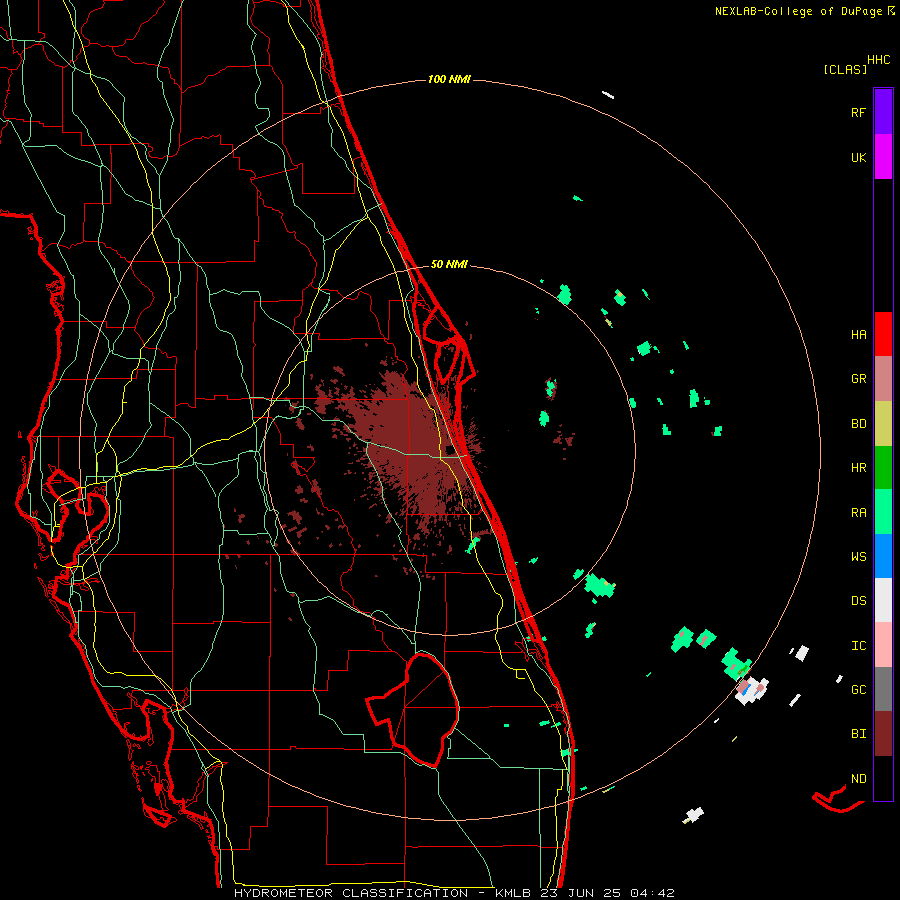Click the HHC product label
Image resolution: width=900 pixels, height=900 pixels.
879,60
